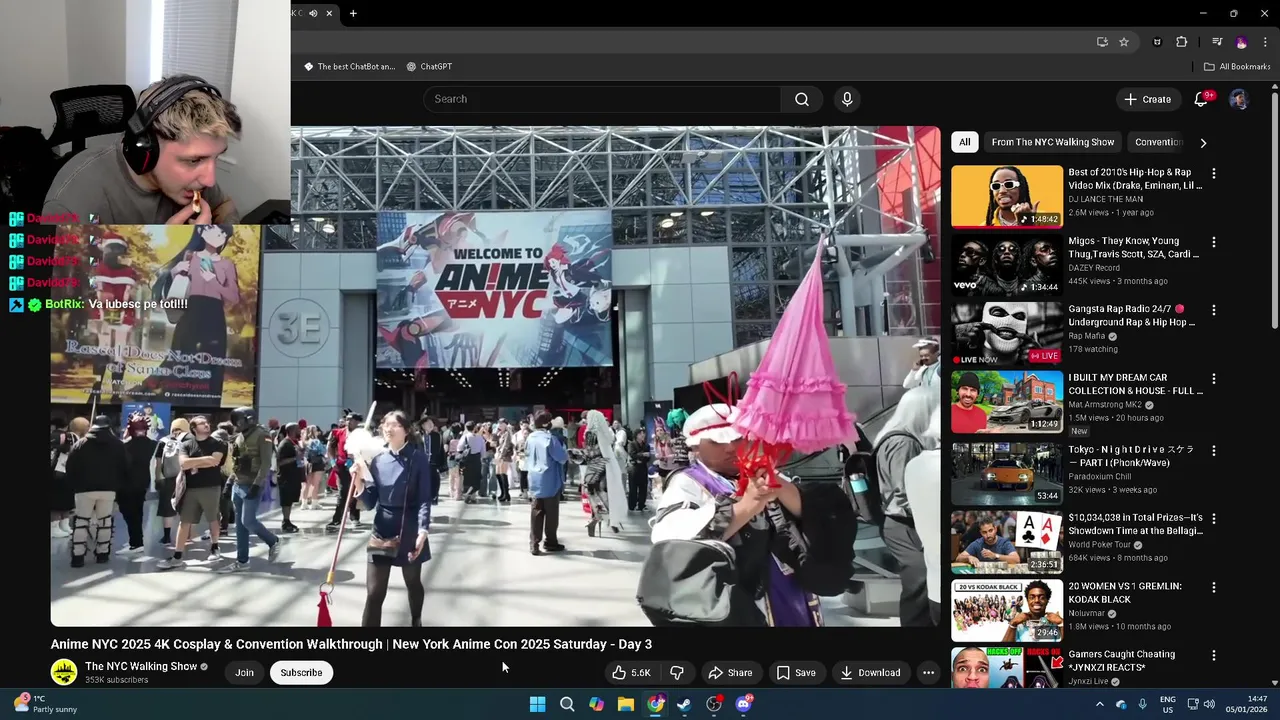Open Steam from the taskbar

[684, 704]
